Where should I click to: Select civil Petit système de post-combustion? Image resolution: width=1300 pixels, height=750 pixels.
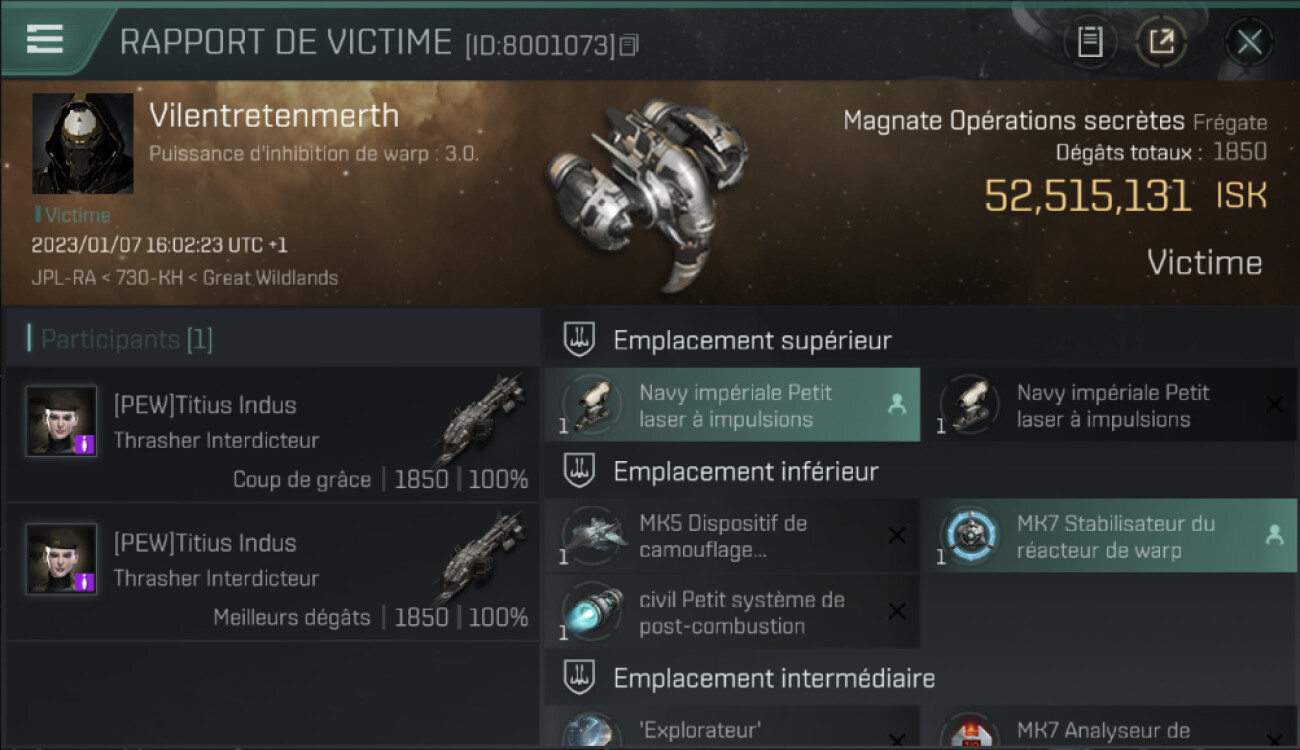click(732, 612)
